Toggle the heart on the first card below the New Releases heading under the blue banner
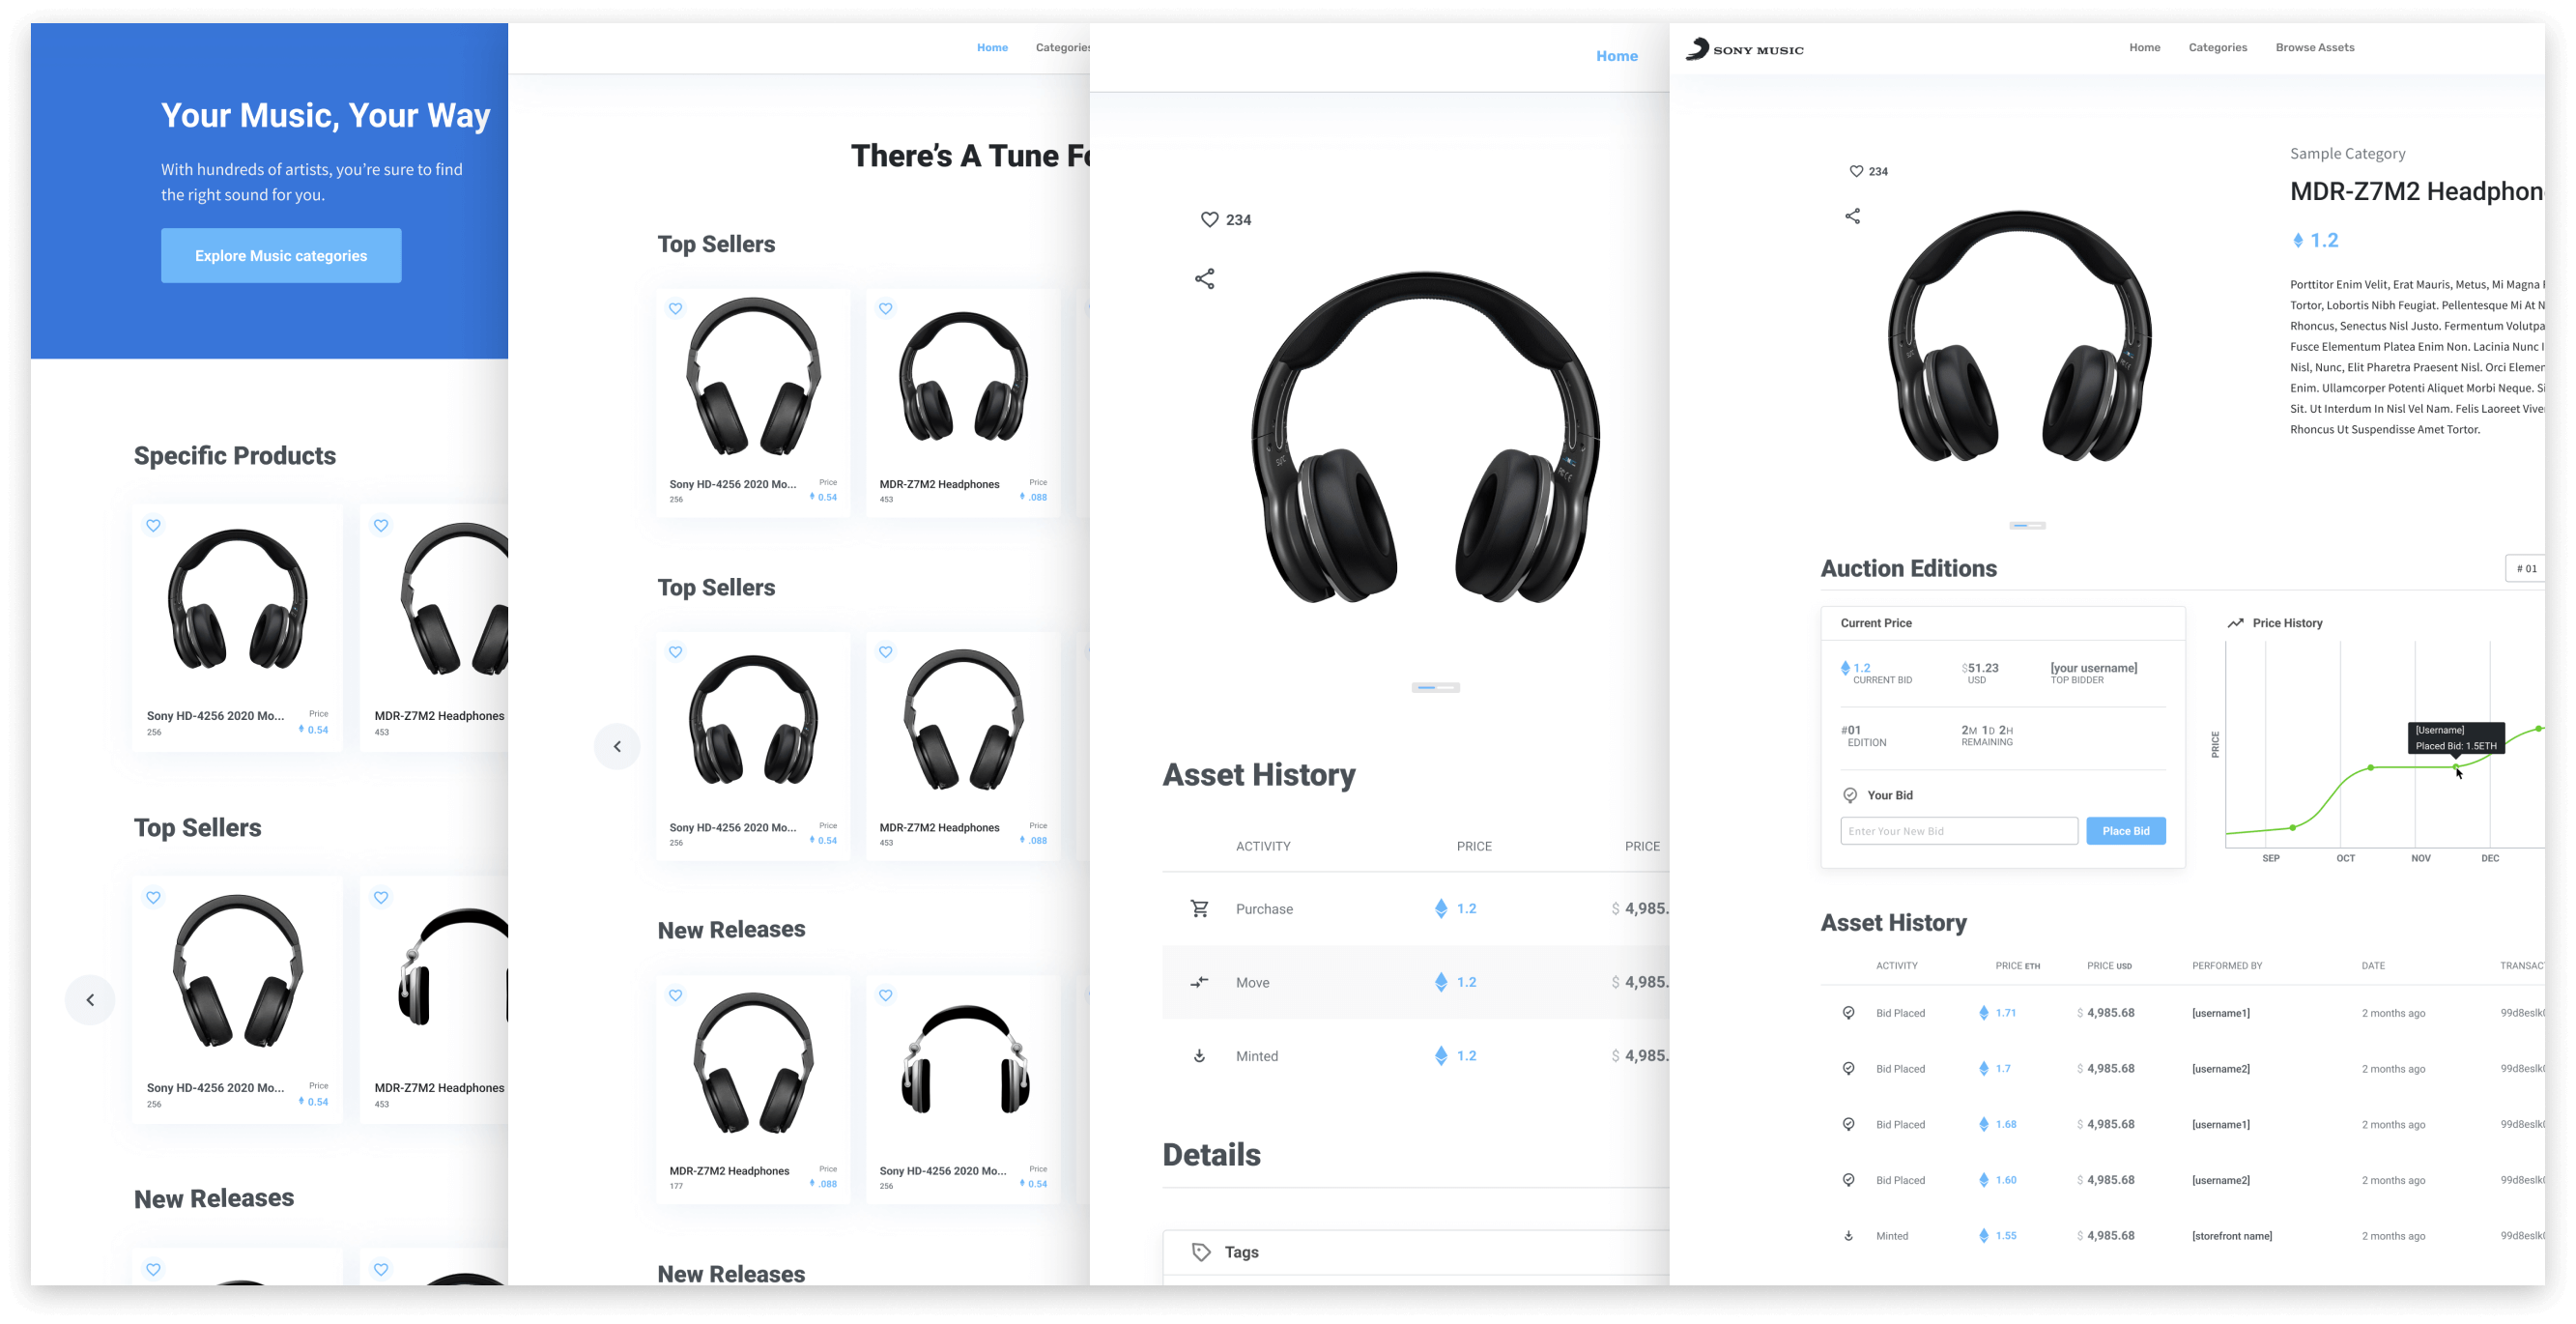 coord(153,1269)
